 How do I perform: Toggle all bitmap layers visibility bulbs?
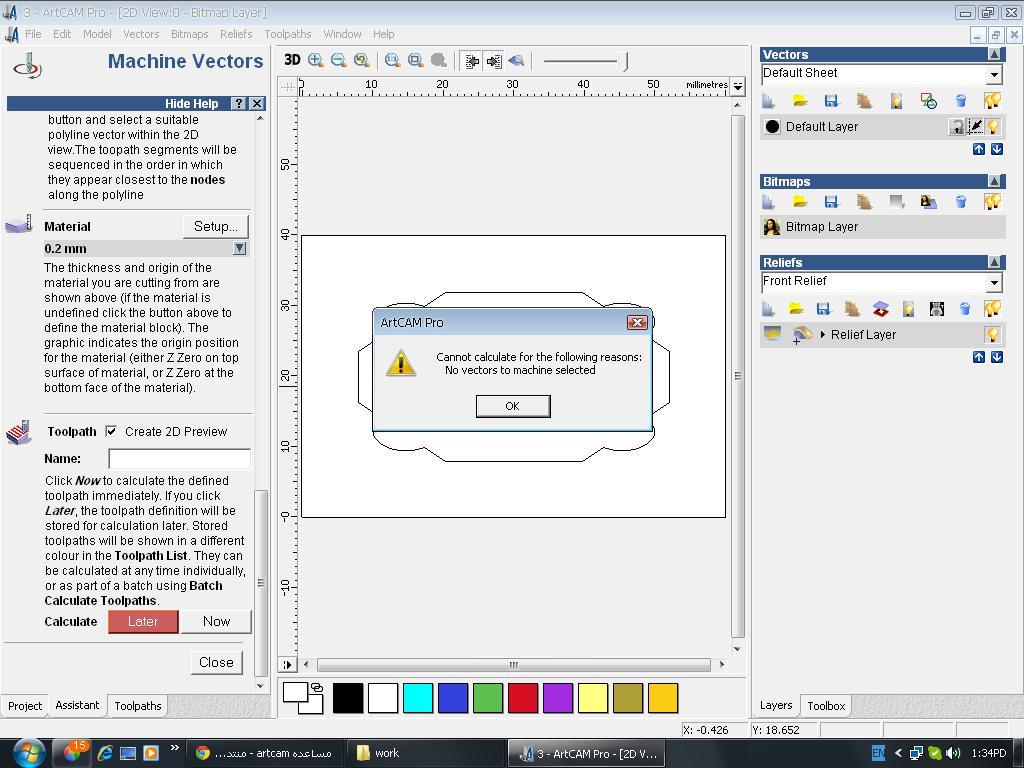[993, 202]
